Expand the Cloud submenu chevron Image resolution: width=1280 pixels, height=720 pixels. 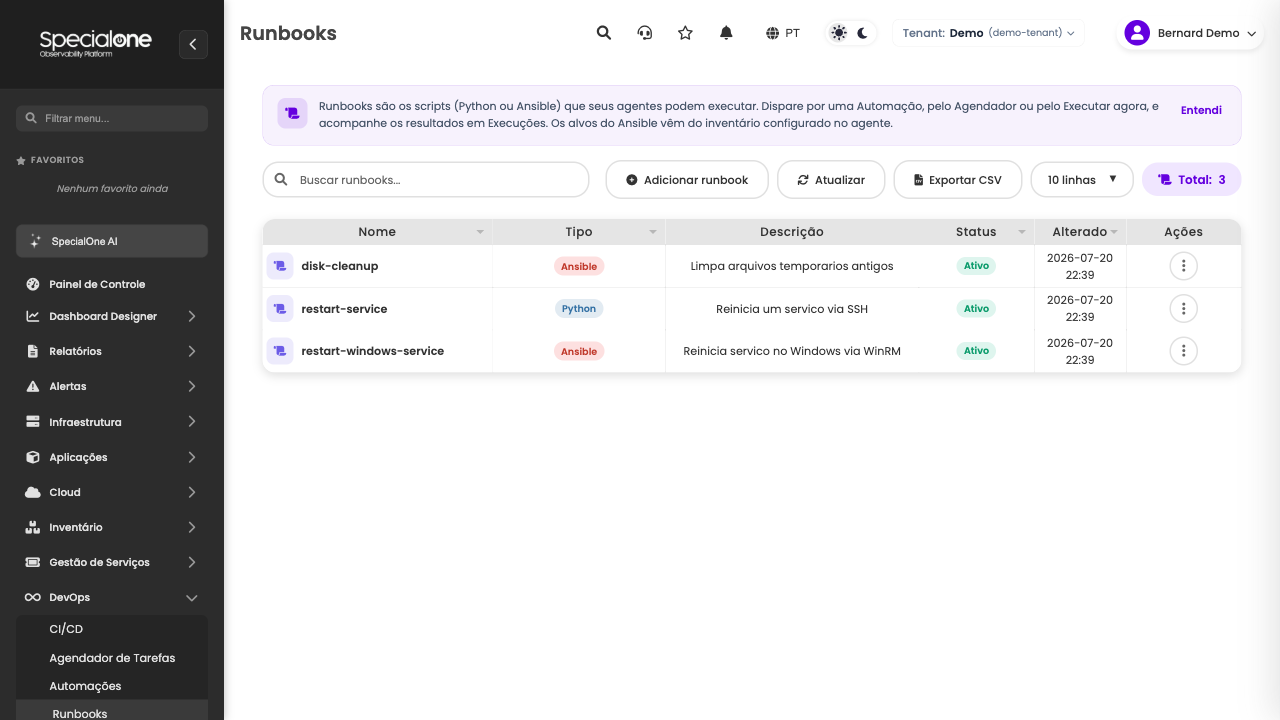[192, 492]
